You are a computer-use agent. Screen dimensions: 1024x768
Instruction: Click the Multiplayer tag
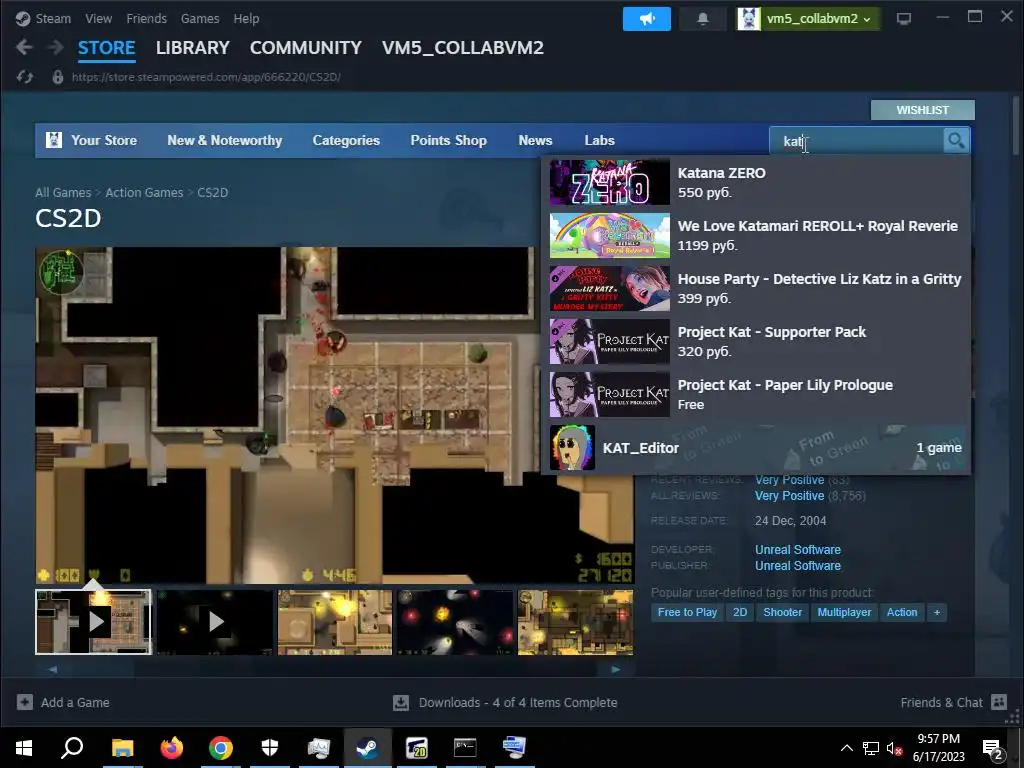click(844, 613)
